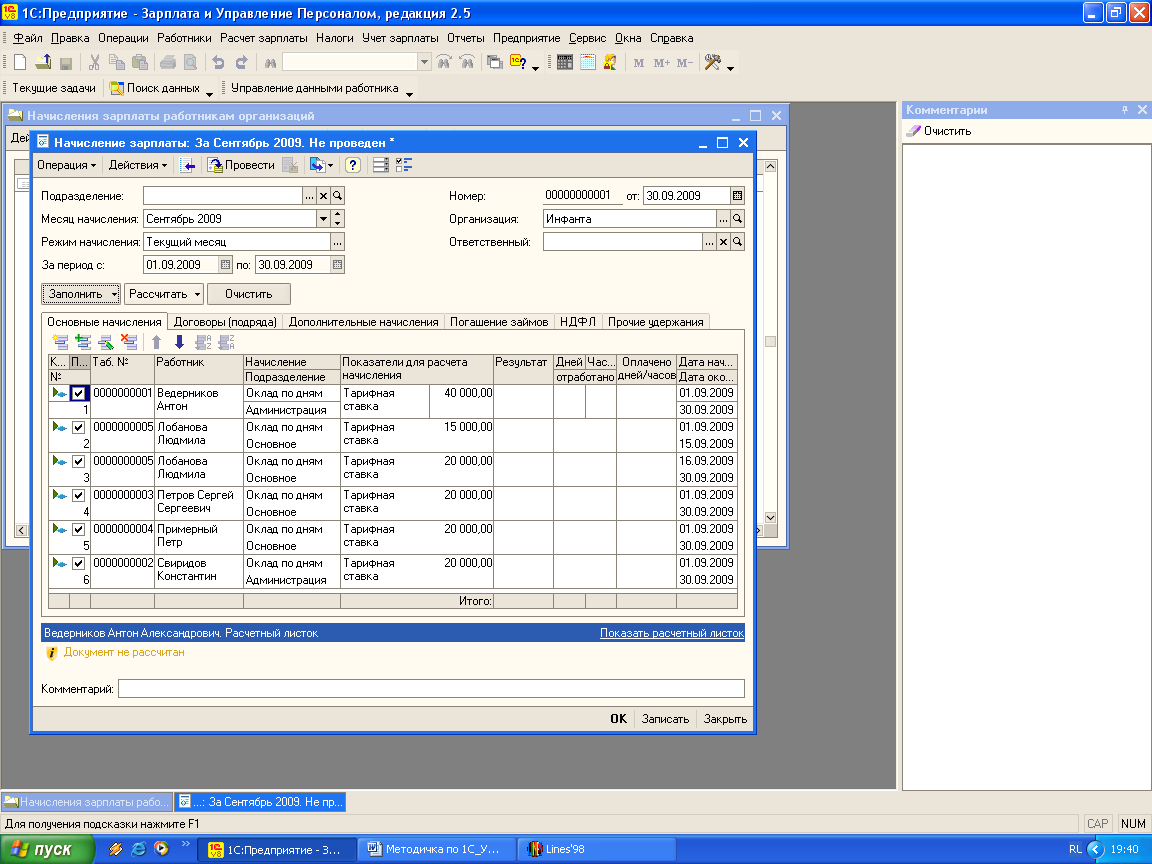Move row up with the up arrow icon
The height and width of the screenshot is (864, 1152).
point(156,342)
